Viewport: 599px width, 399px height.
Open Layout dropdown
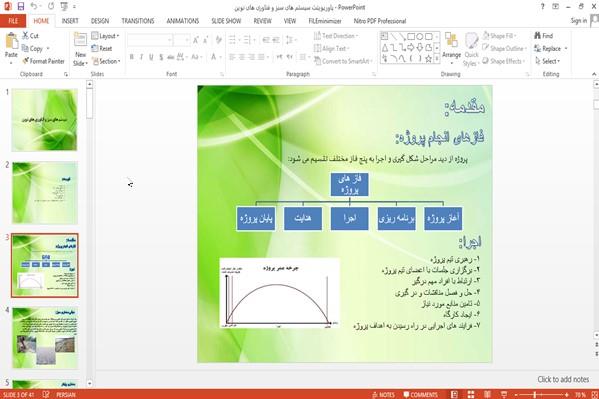[x=105, y=36]
